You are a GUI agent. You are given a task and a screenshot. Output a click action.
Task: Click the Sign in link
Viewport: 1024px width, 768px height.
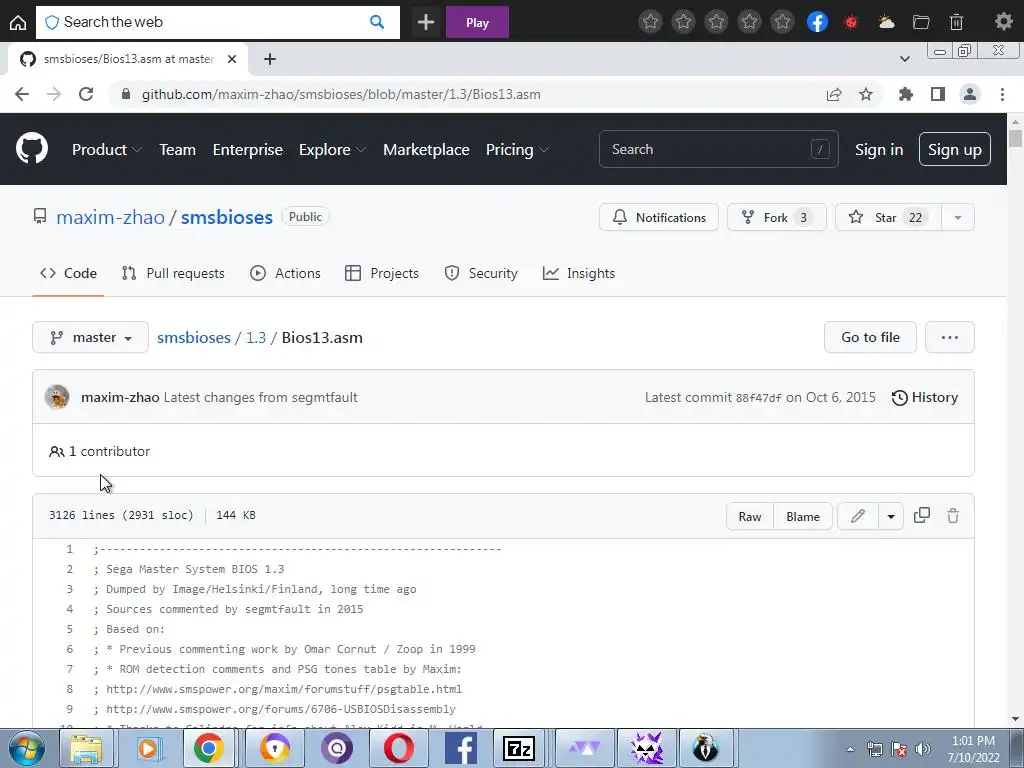point(879,150)
